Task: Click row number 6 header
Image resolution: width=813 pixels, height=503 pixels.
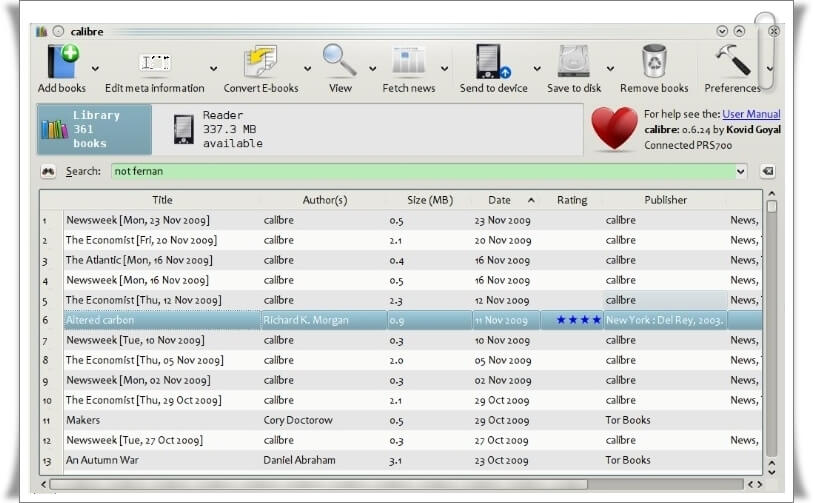Action: click(51, 320)
